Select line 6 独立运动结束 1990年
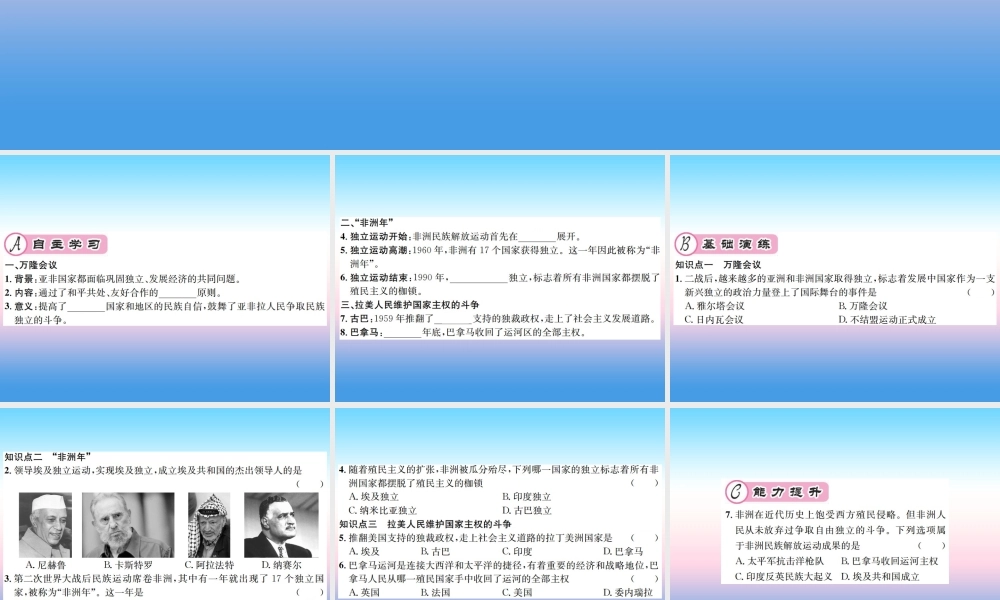1000x600 pixels. [x=500, y=284]
